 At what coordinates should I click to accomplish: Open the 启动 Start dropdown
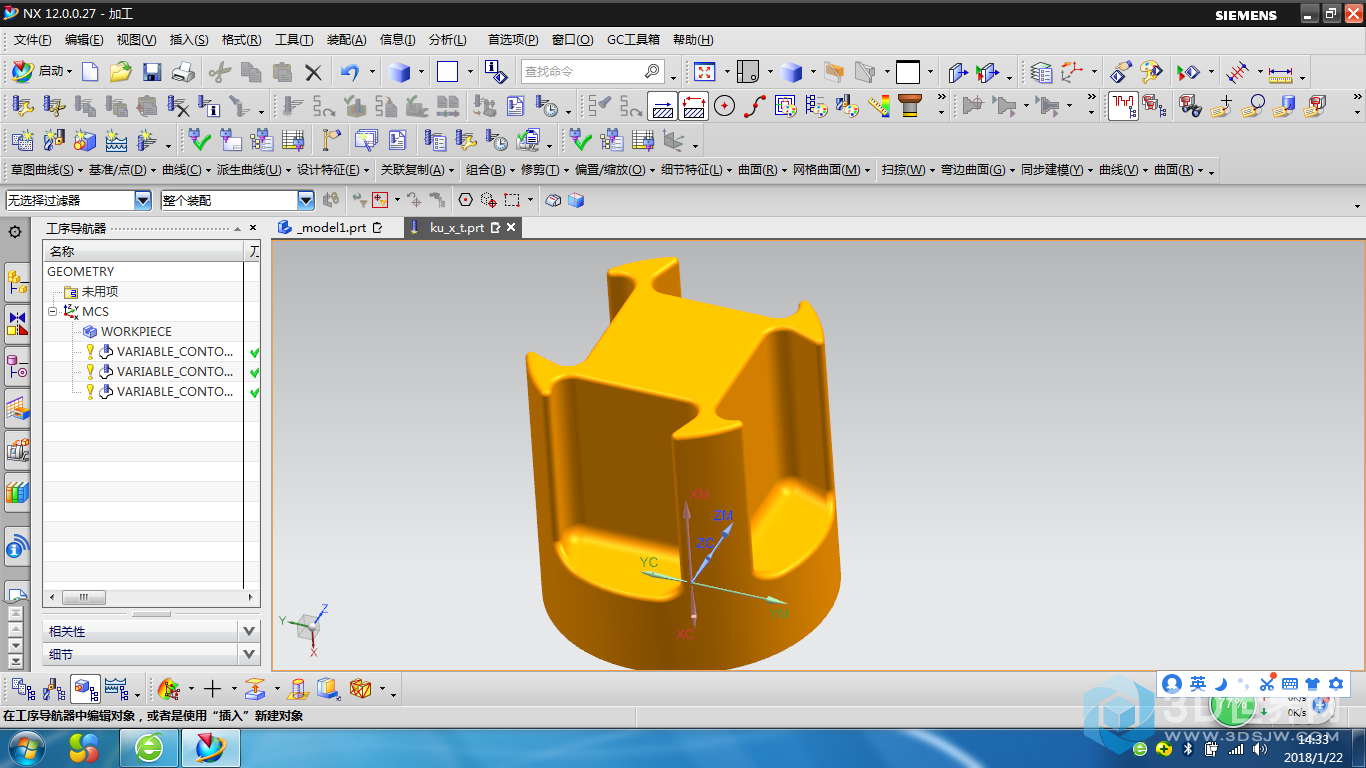click(40, 72)
